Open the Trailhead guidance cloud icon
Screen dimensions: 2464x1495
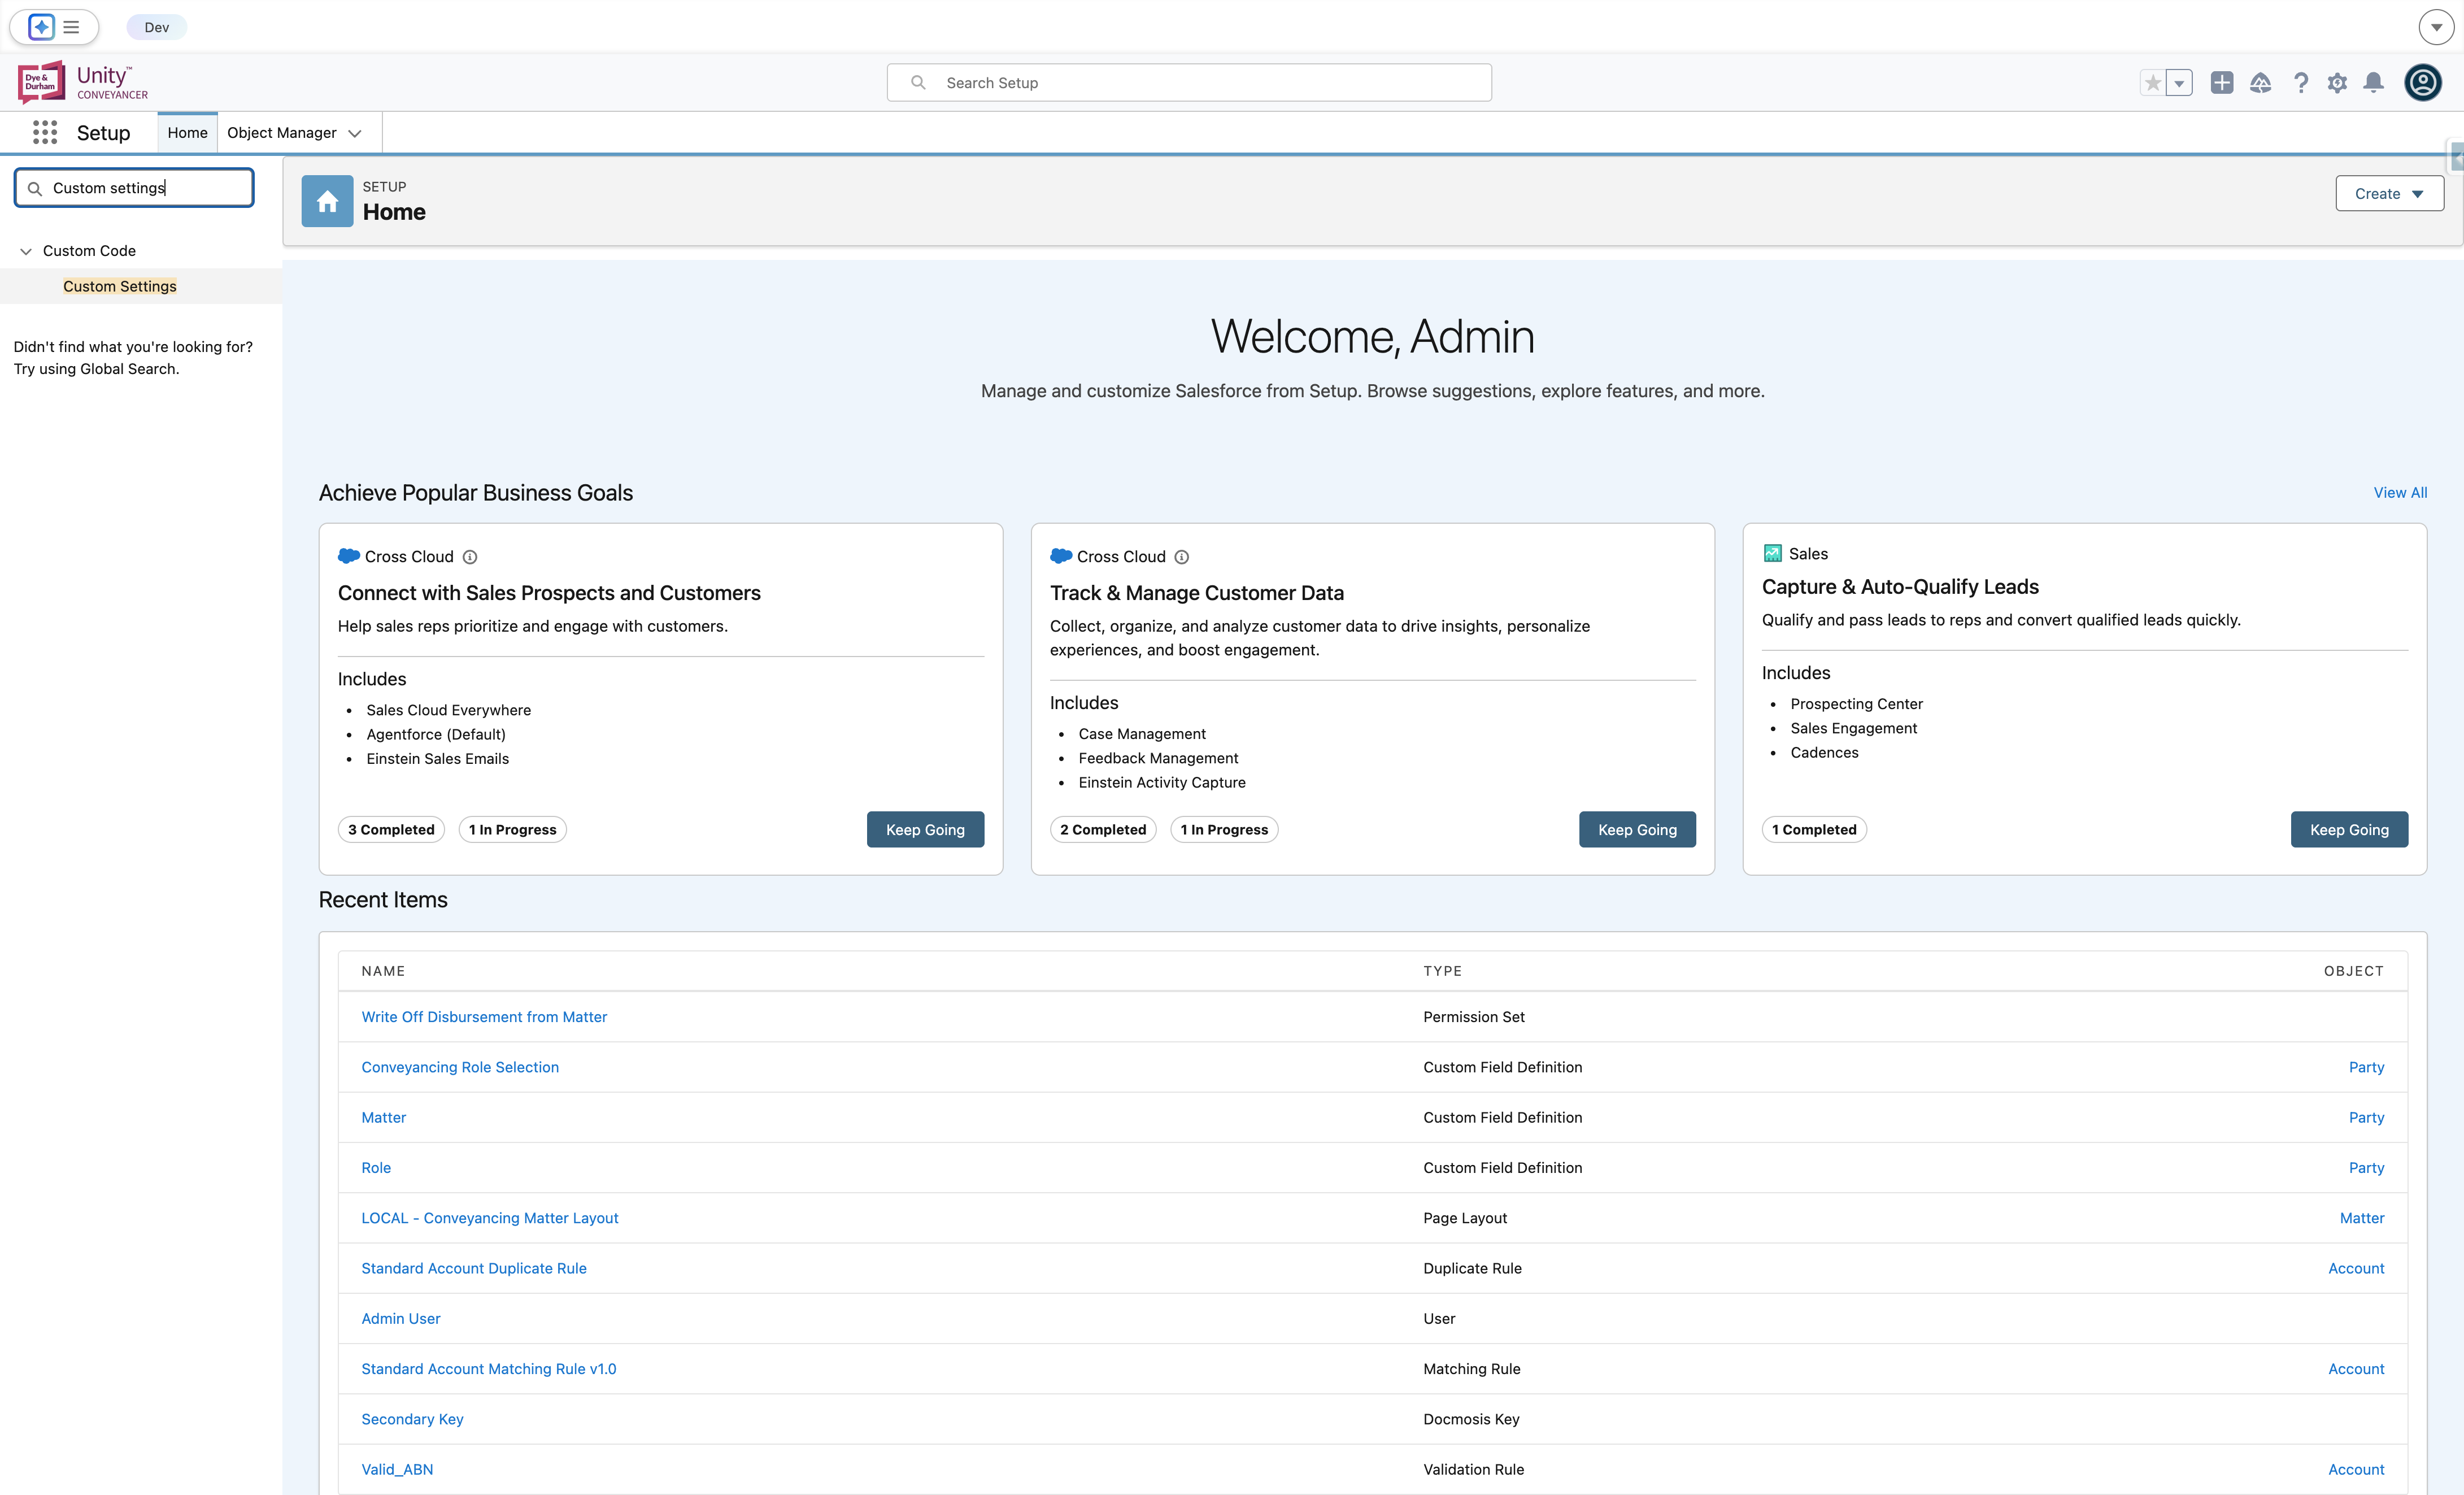(2260, 83)
